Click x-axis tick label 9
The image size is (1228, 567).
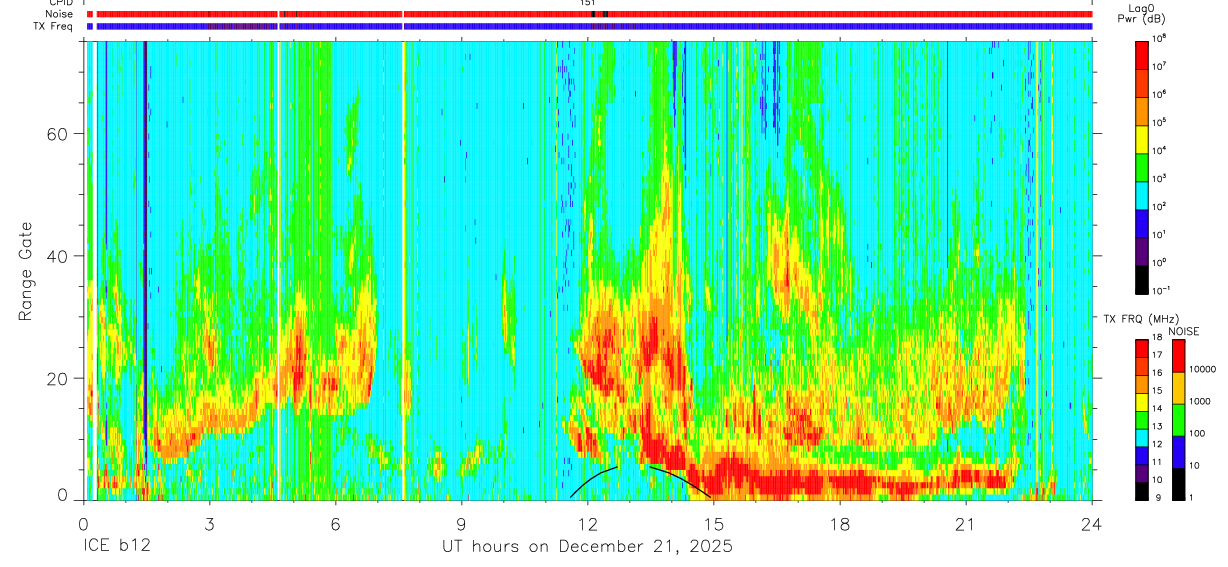(x=461, y=523)
